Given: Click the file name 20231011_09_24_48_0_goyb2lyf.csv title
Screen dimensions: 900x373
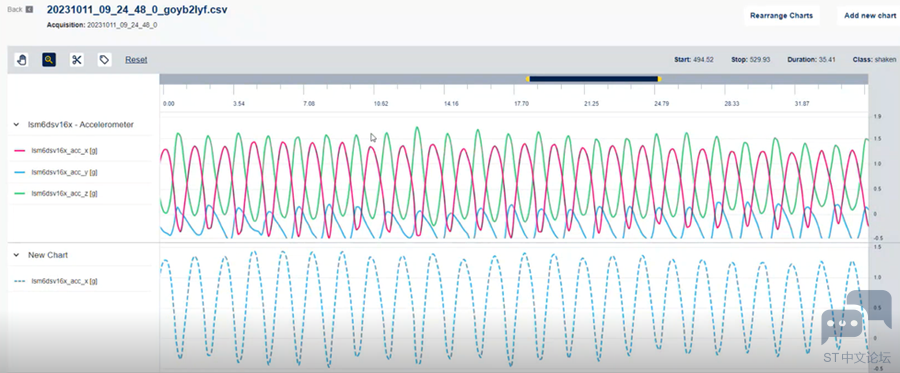Looking at the screenshot, I should point(137,10).
